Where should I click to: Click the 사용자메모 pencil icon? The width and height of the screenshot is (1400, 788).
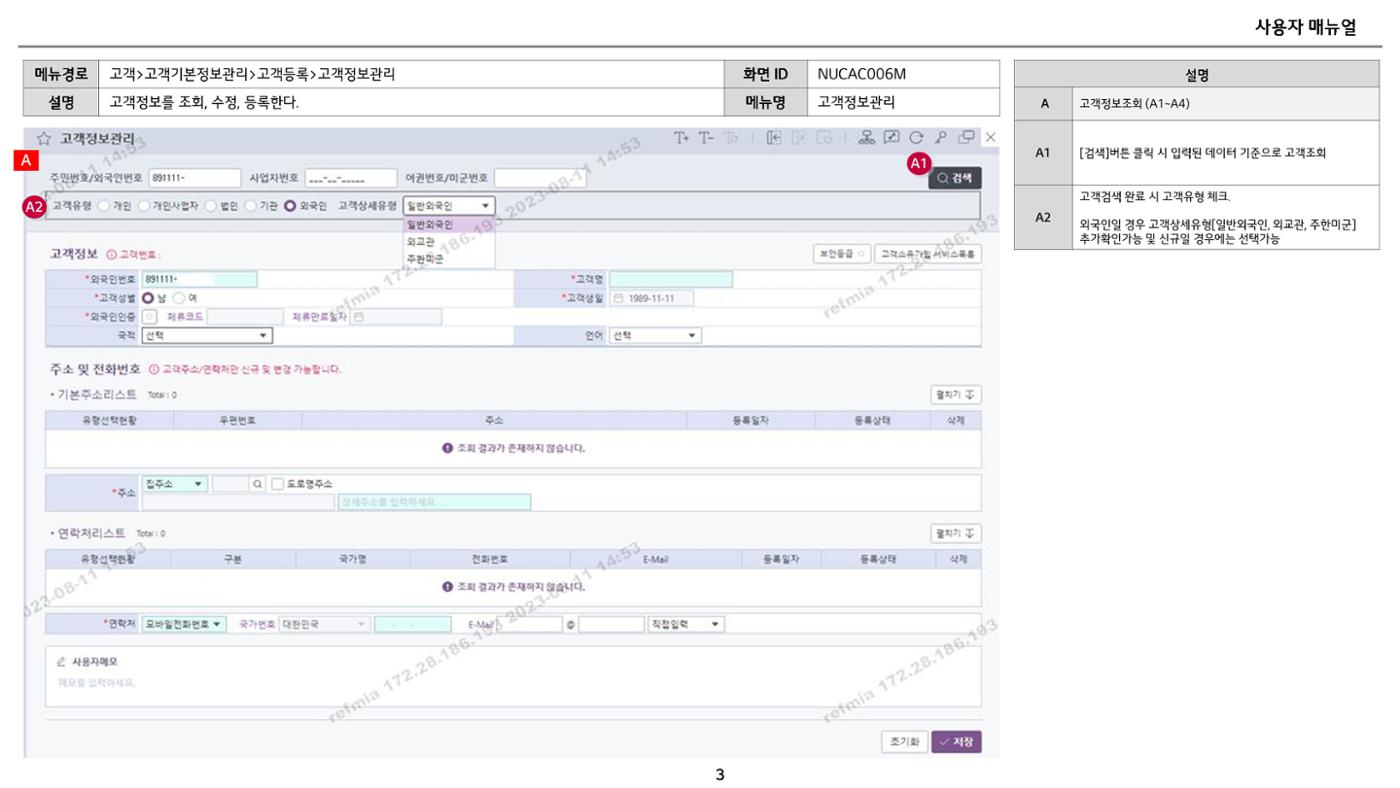coord(61,662)
